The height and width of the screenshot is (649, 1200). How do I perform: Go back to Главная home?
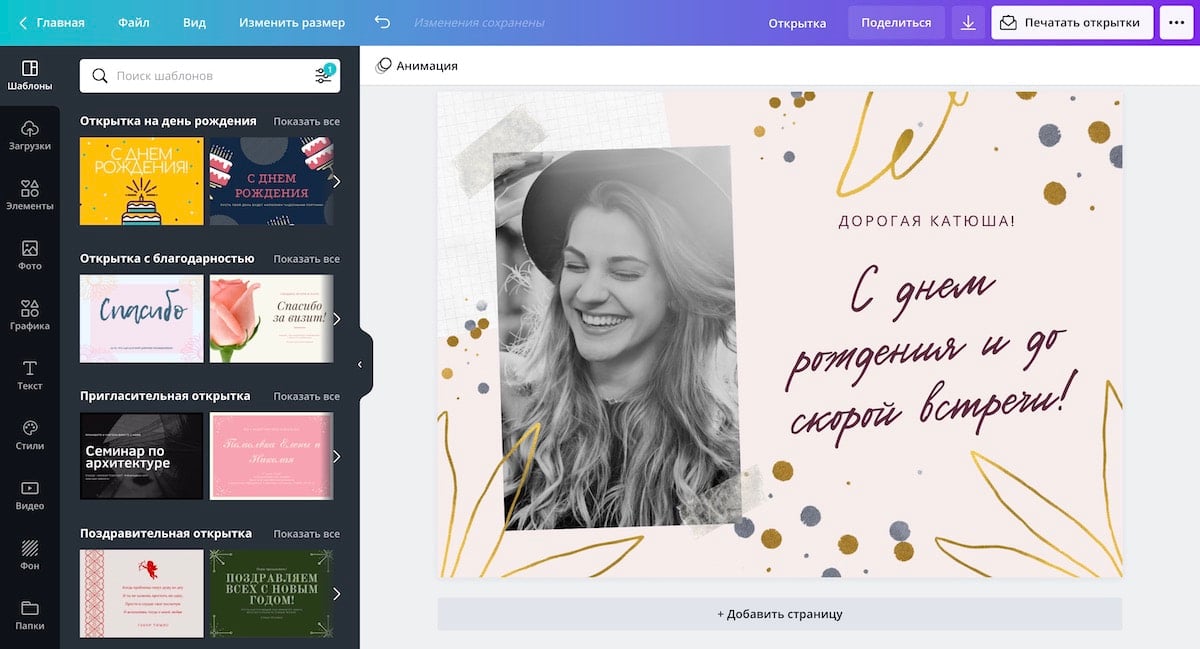click(x=52, y=22)
